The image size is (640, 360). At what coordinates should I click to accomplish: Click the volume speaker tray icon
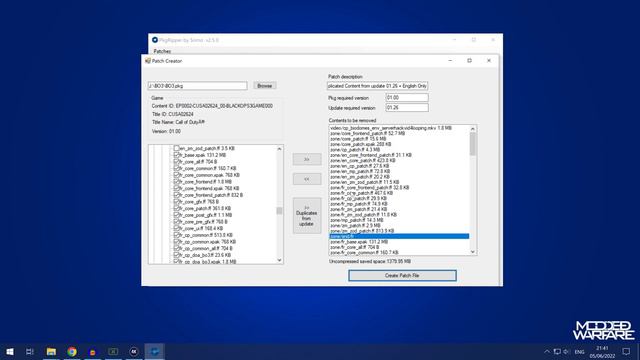(x=566, y=351)
